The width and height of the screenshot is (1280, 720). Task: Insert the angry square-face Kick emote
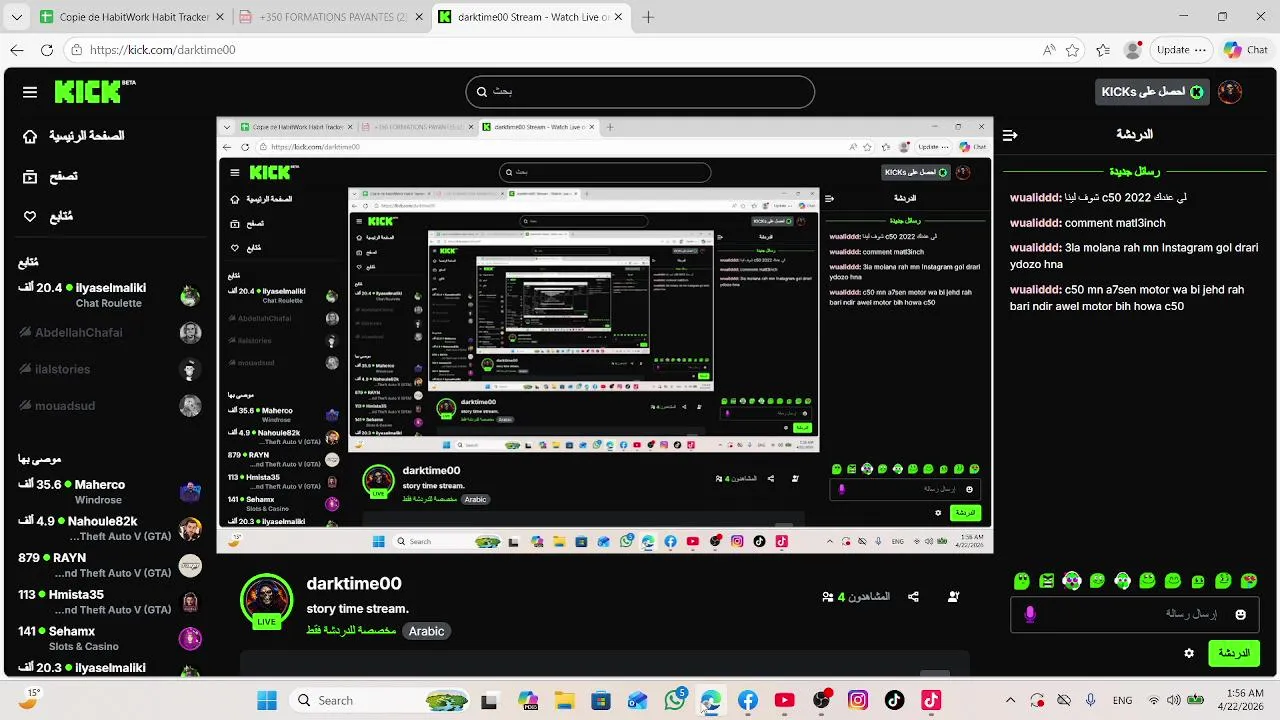click(1047, 581)
